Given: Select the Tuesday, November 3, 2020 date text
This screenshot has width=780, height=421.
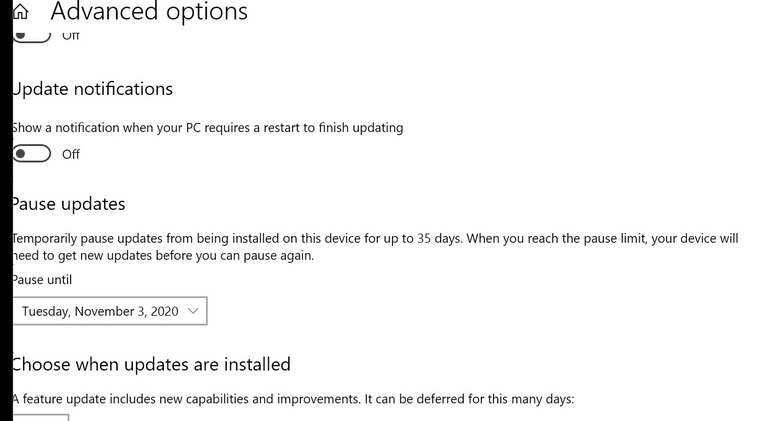Looking at the screenshot, I should [100, 311].
